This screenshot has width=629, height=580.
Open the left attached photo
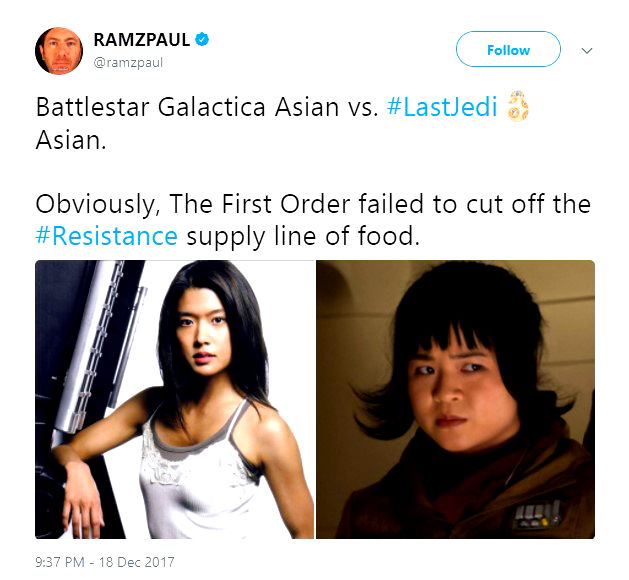click(174, 400)
